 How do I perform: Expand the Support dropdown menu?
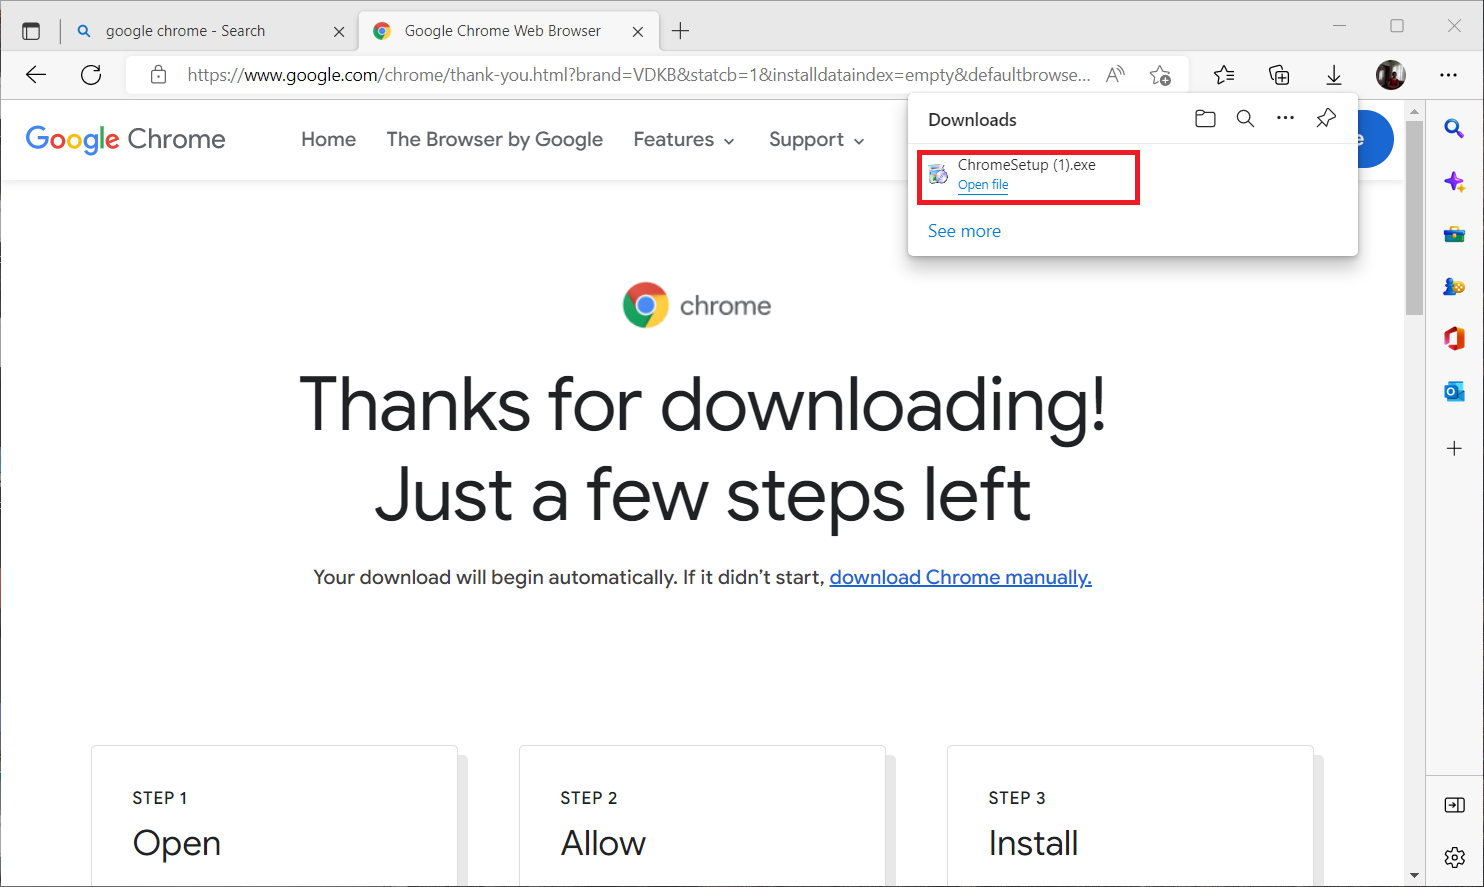coord(816,140)
